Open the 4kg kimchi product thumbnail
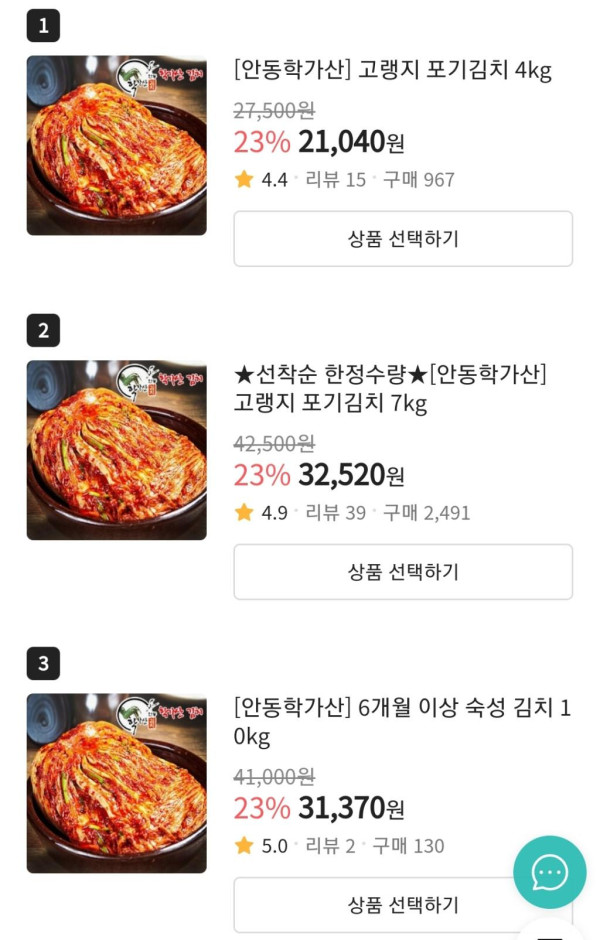600x940 pixels. [116, 146]
